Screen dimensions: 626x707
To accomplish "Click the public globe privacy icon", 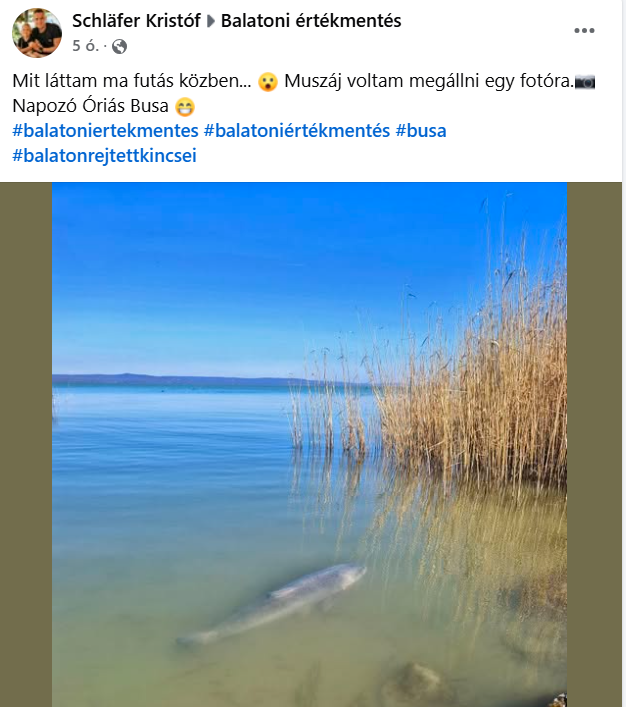I will click(120, 46).
